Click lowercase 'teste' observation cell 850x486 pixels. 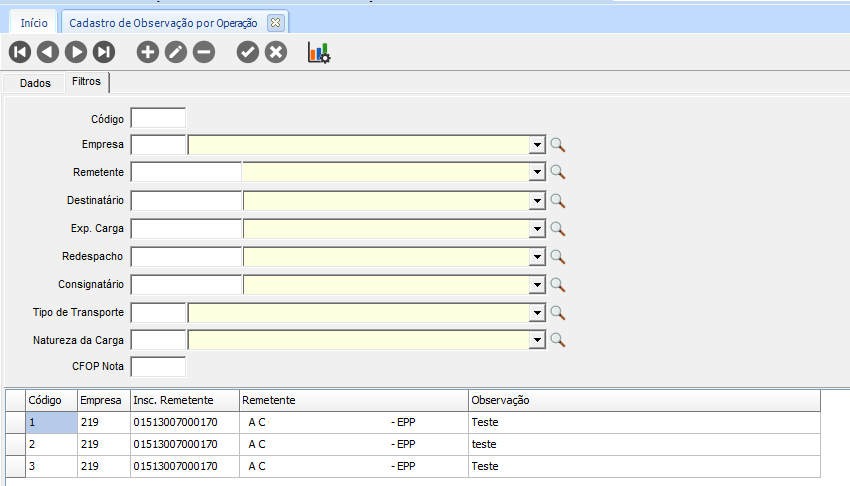(644, 444)
